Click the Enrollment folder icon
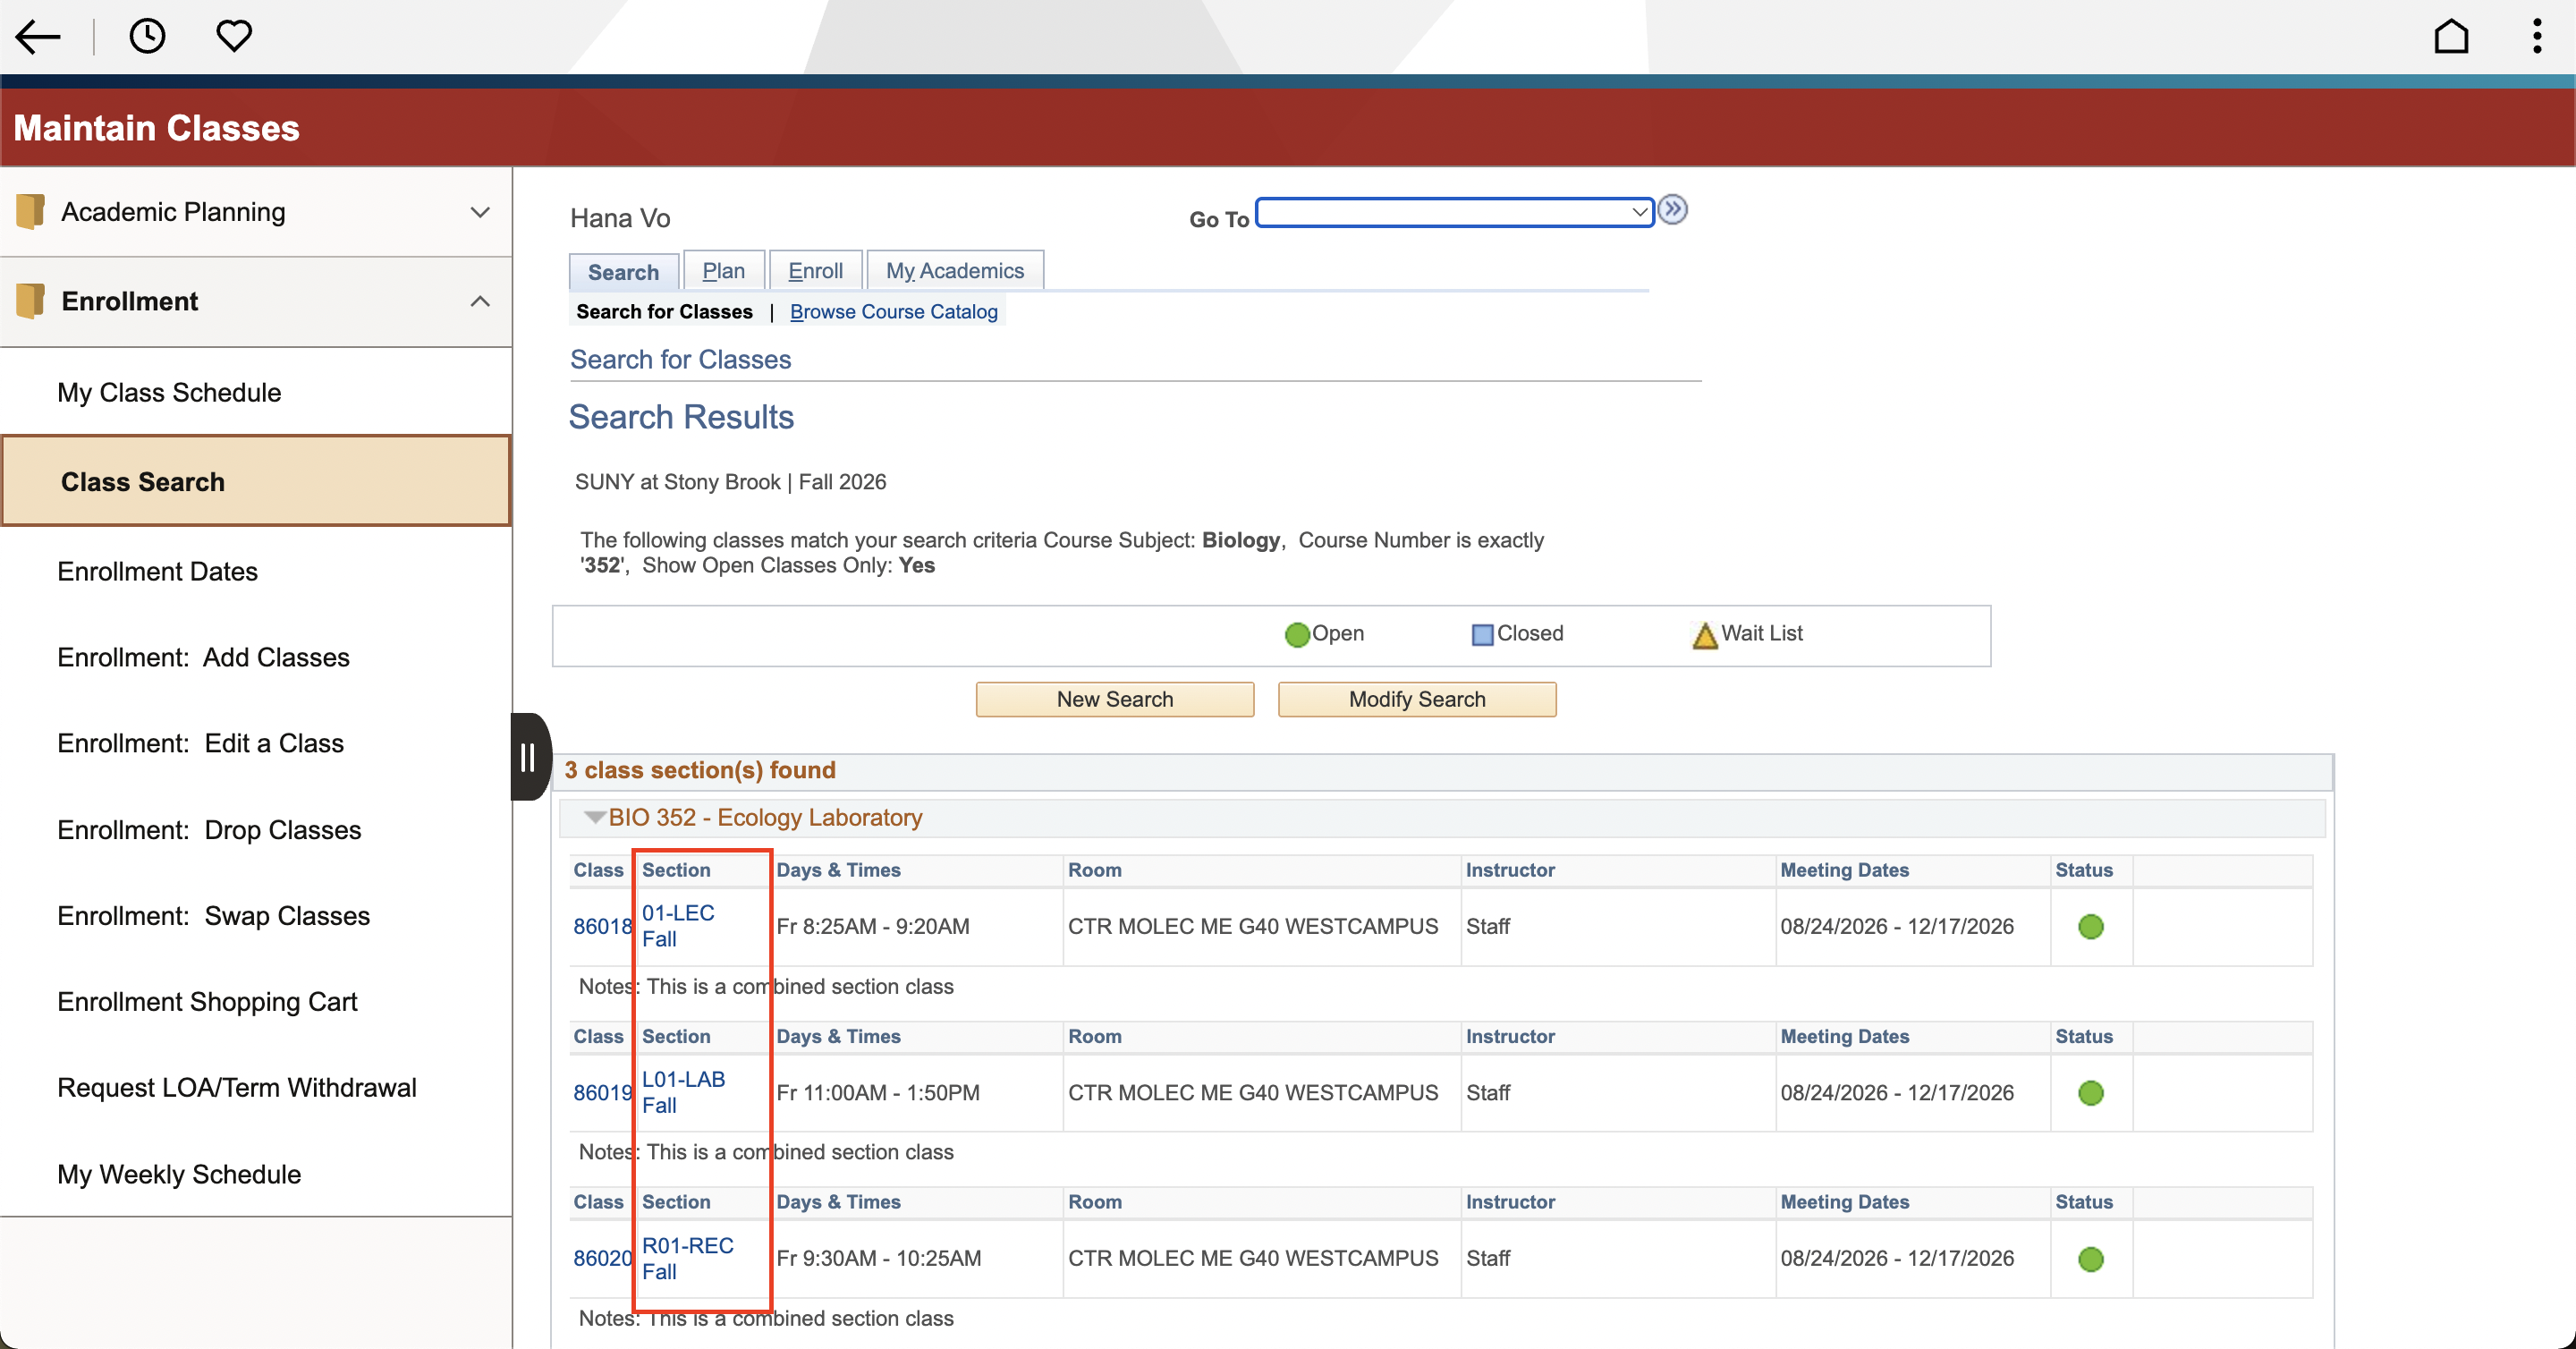Screen dimensions: 2576x1349 pos(31,301)
